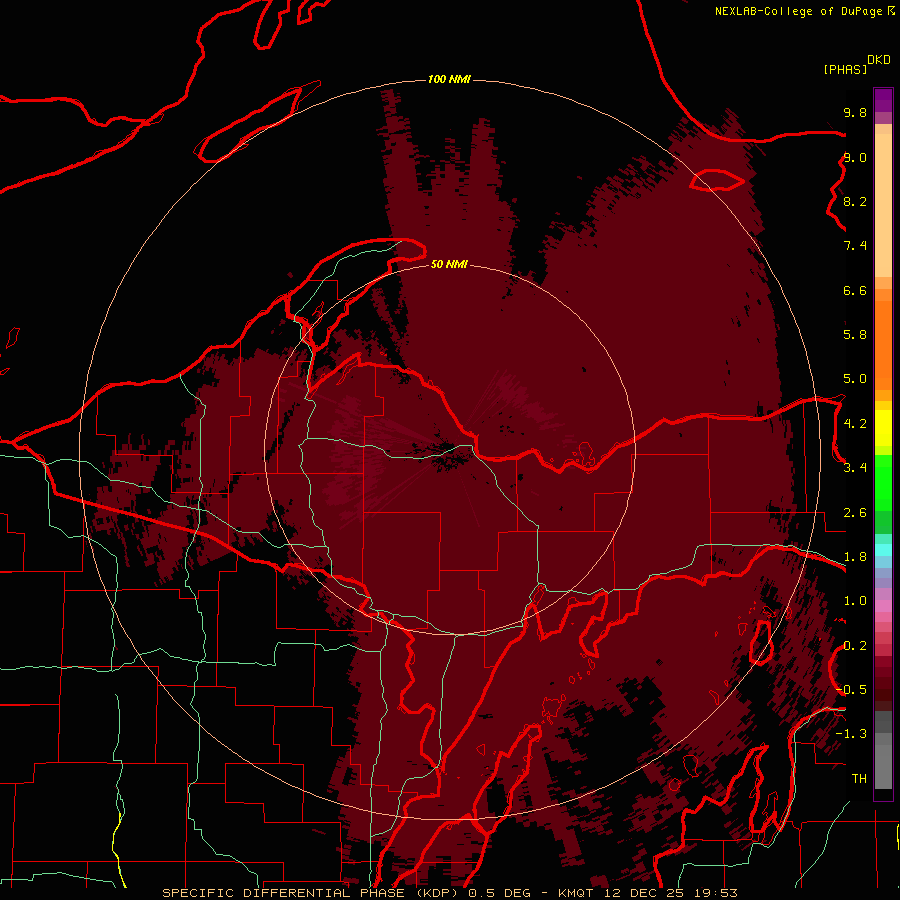Viewport: 900px width, 900px height.
Task: Click the Specific Differential Phase (KDP) caption
Action: 313,893
